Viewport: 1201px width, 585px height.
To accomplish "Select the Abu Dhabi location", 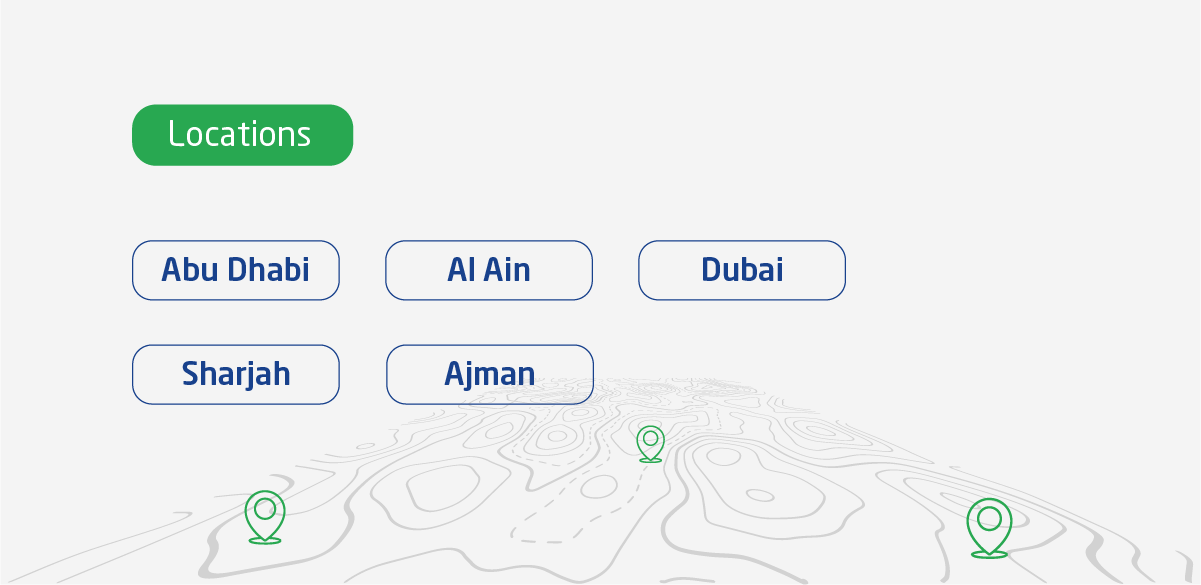I will (x=236, y=270).
